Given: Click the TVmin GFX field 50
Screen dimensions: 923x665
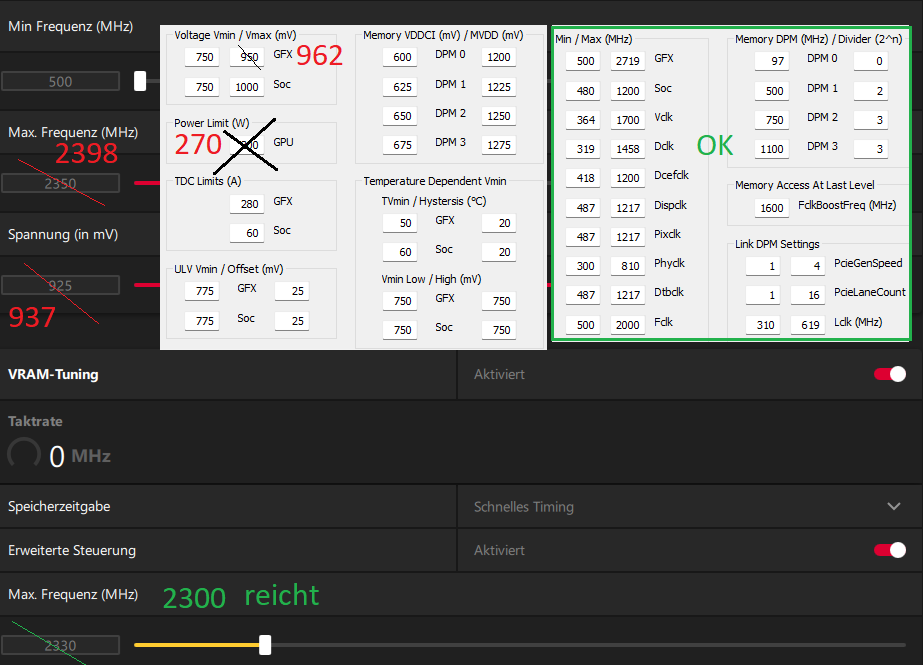Looking at the screenshot, I should [400, 223].
